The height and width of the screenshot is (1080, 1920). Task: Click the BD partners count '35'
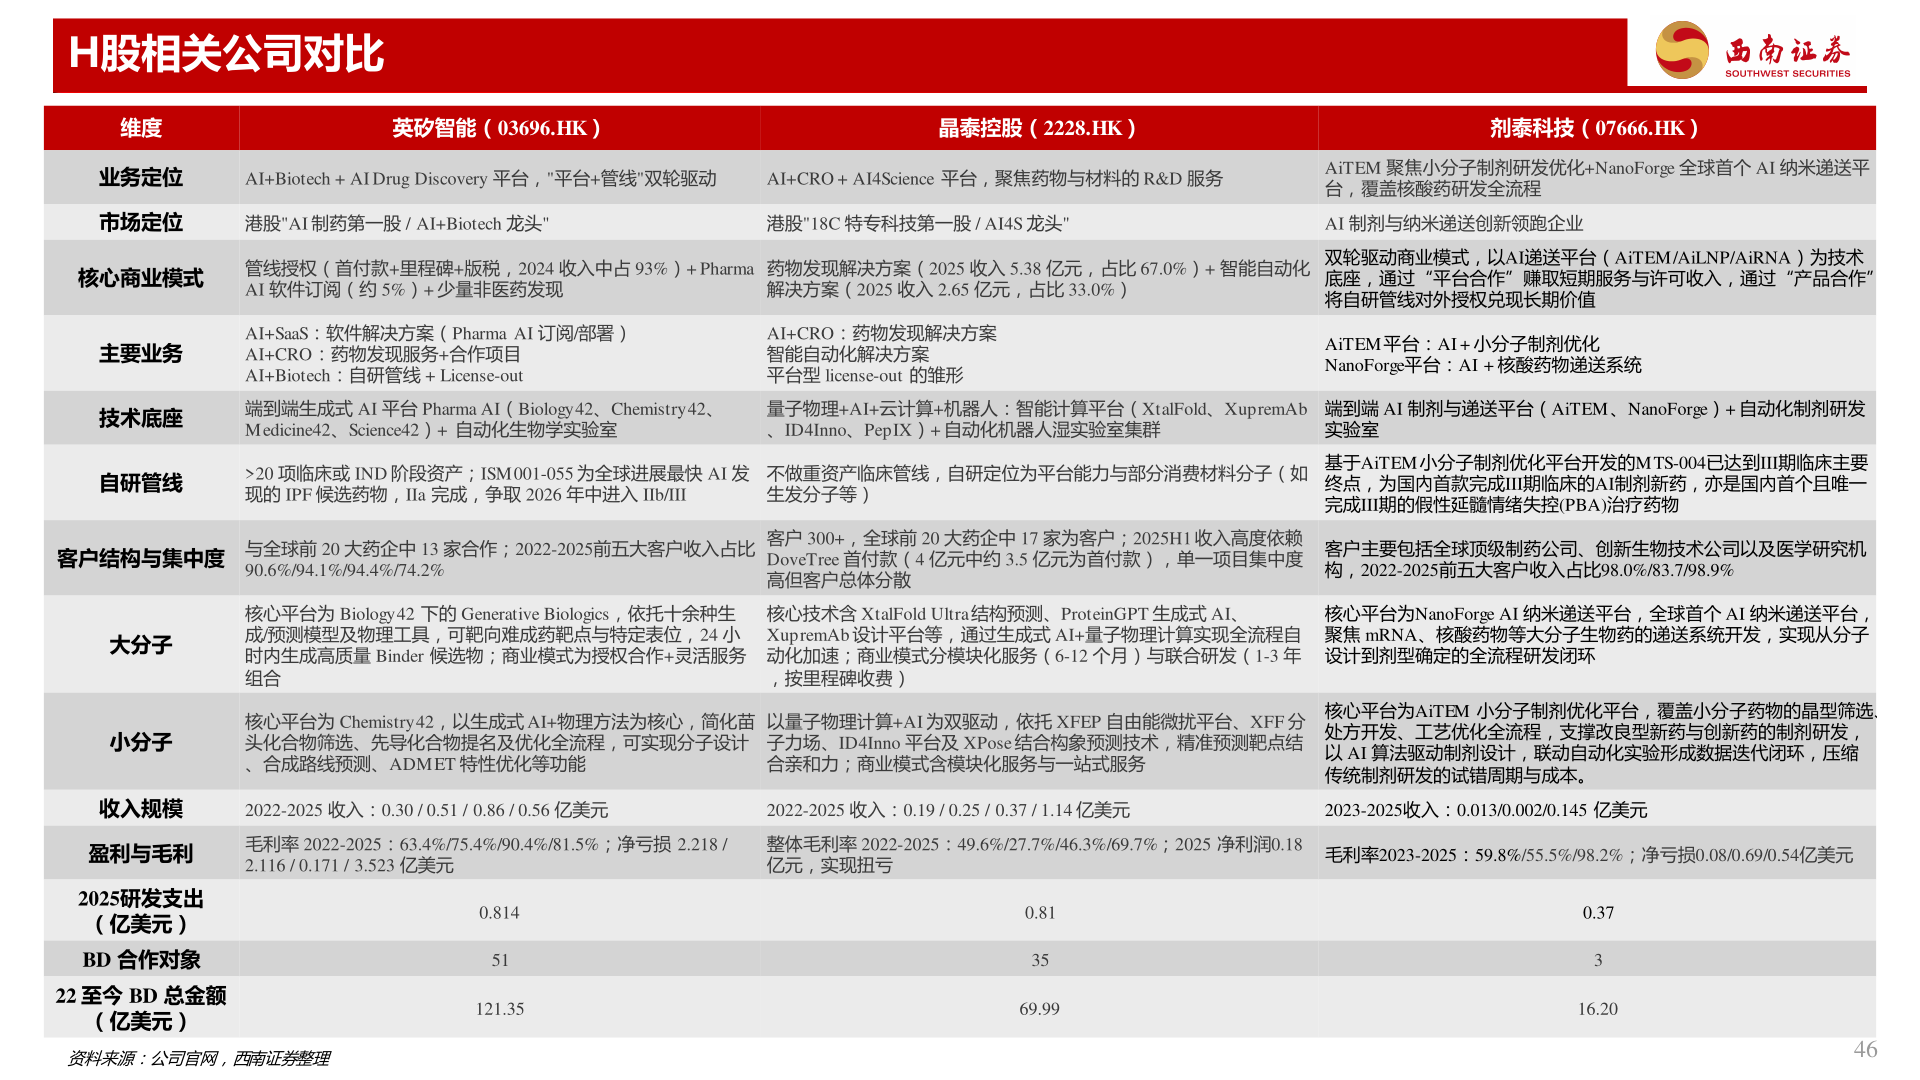1040,960
